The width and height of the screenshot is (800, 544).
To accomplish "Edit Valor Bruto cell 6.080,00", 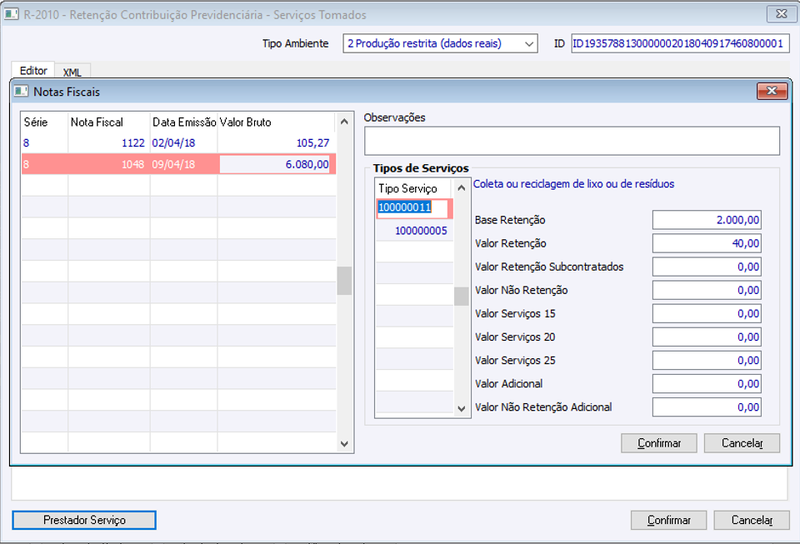I will (x=275, y=164).
